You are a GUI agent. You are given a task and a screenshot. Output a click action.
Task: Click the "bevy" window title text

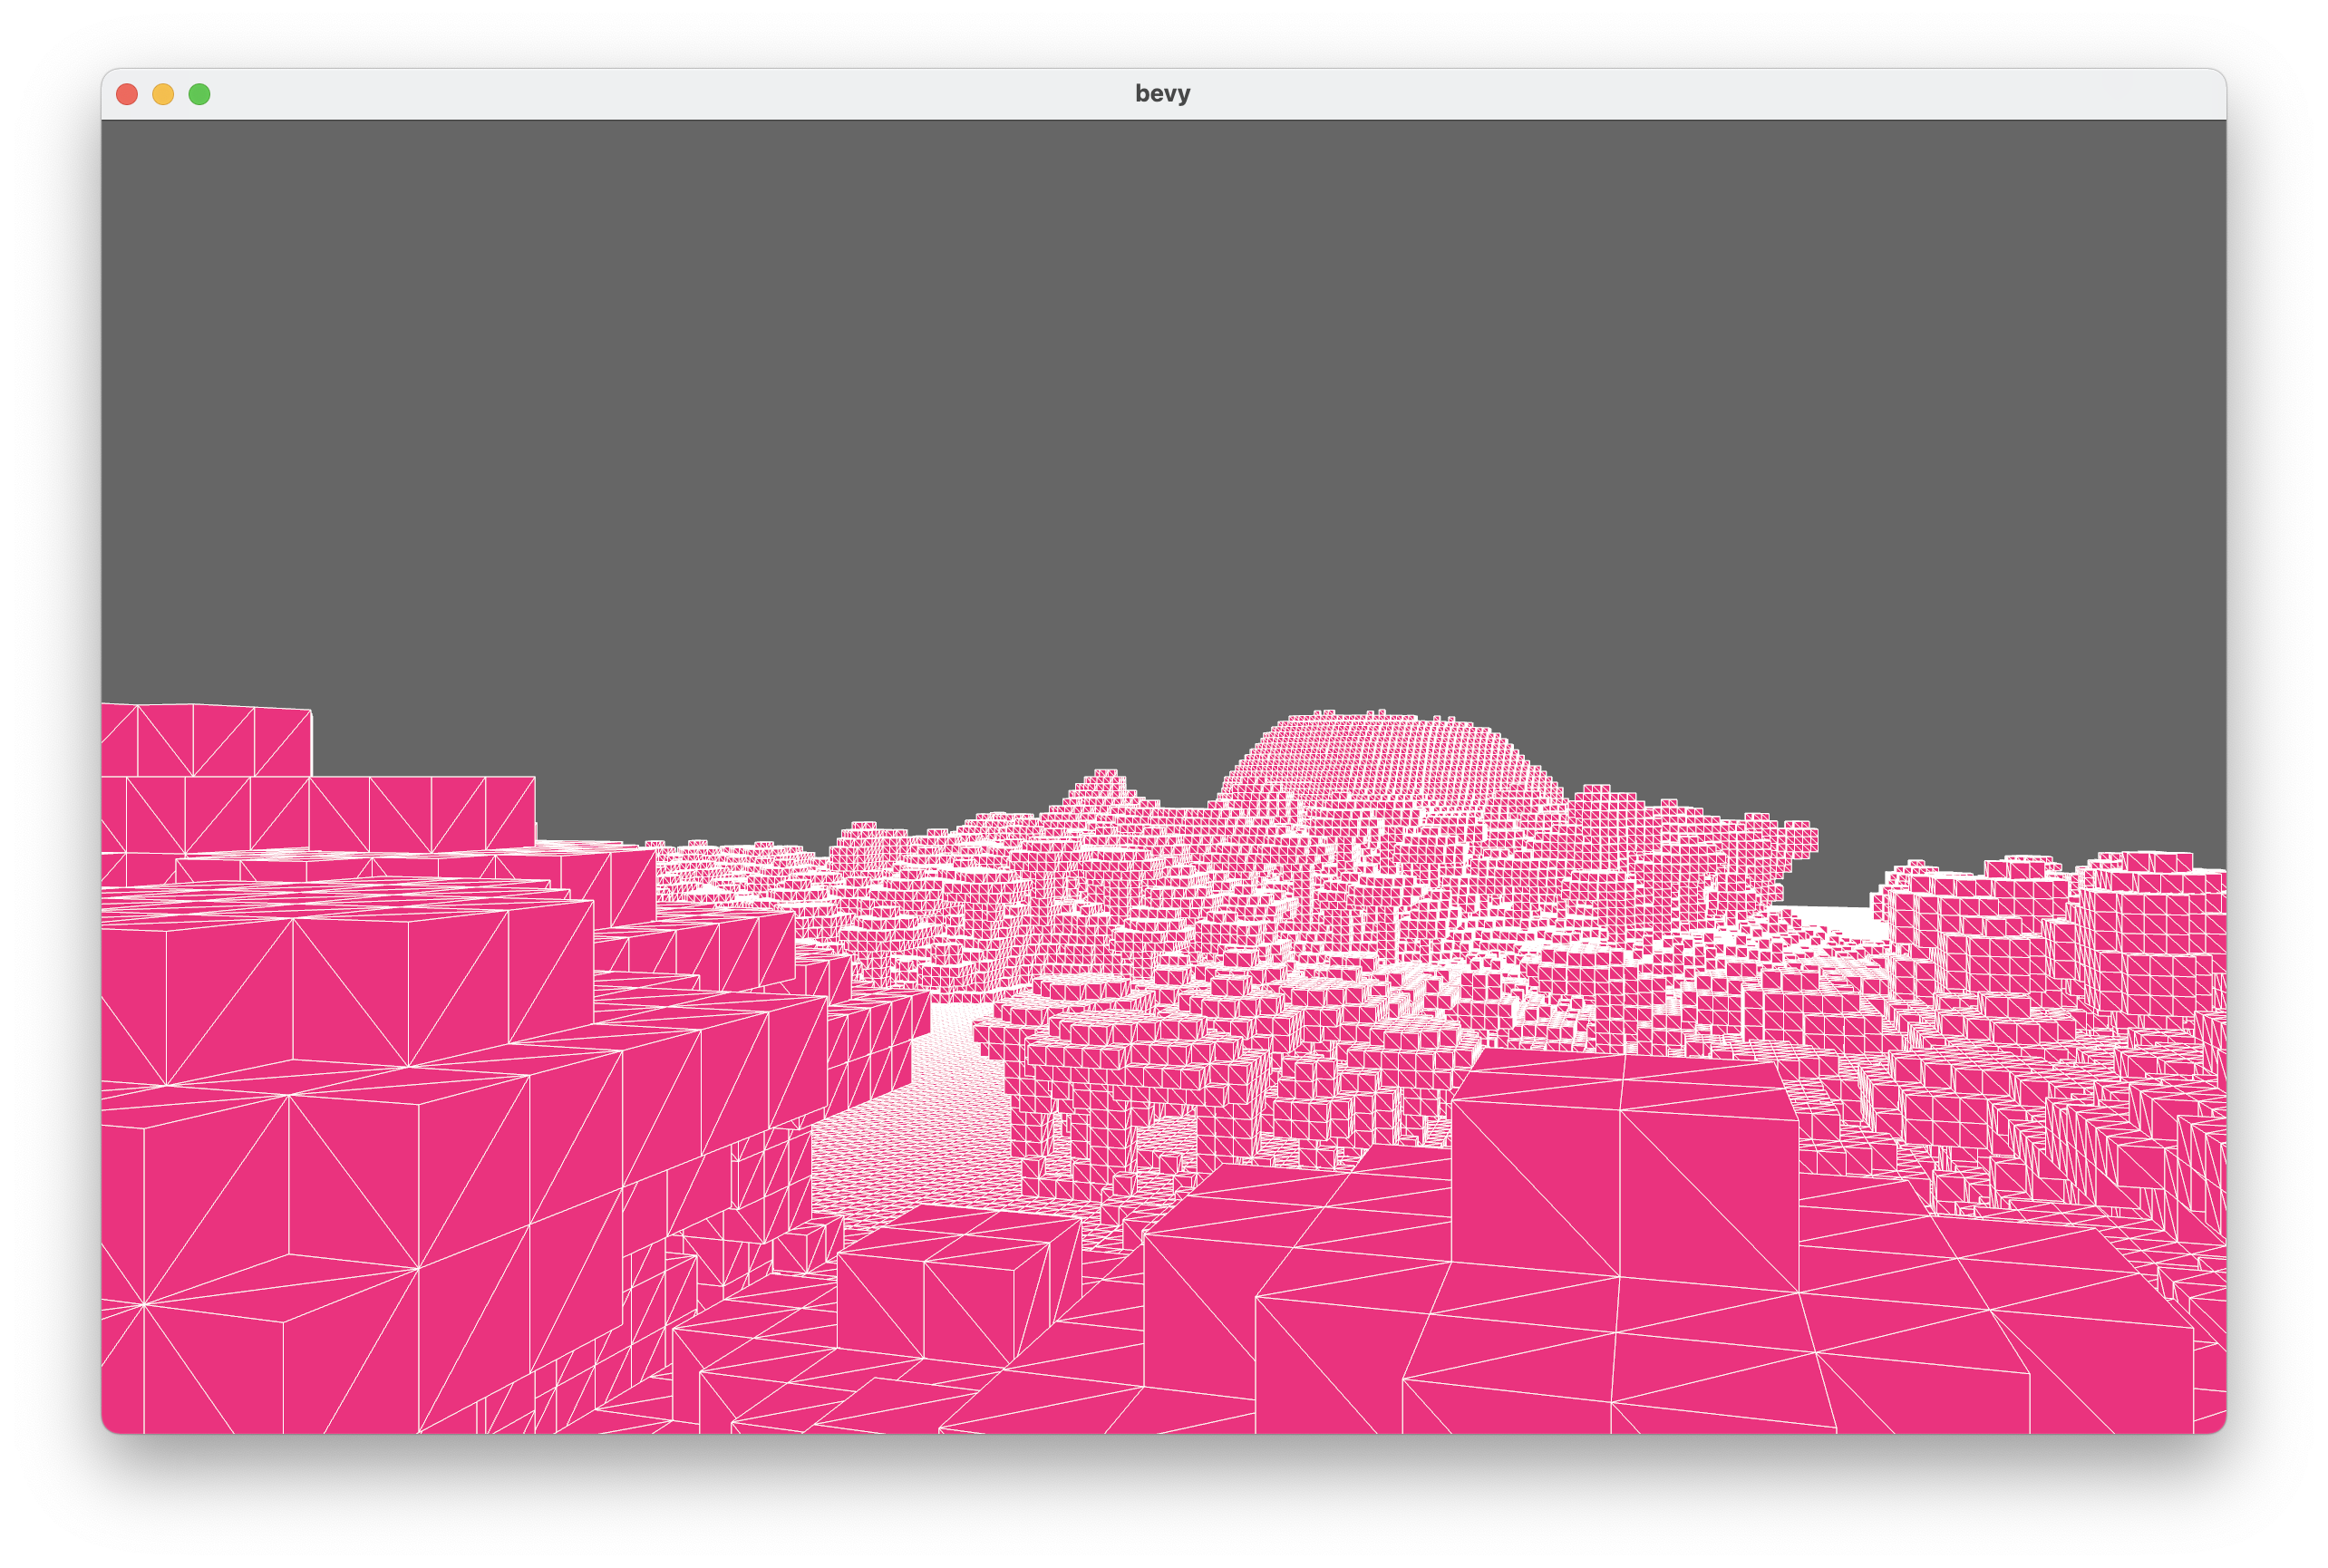[x=1162, y=94]
